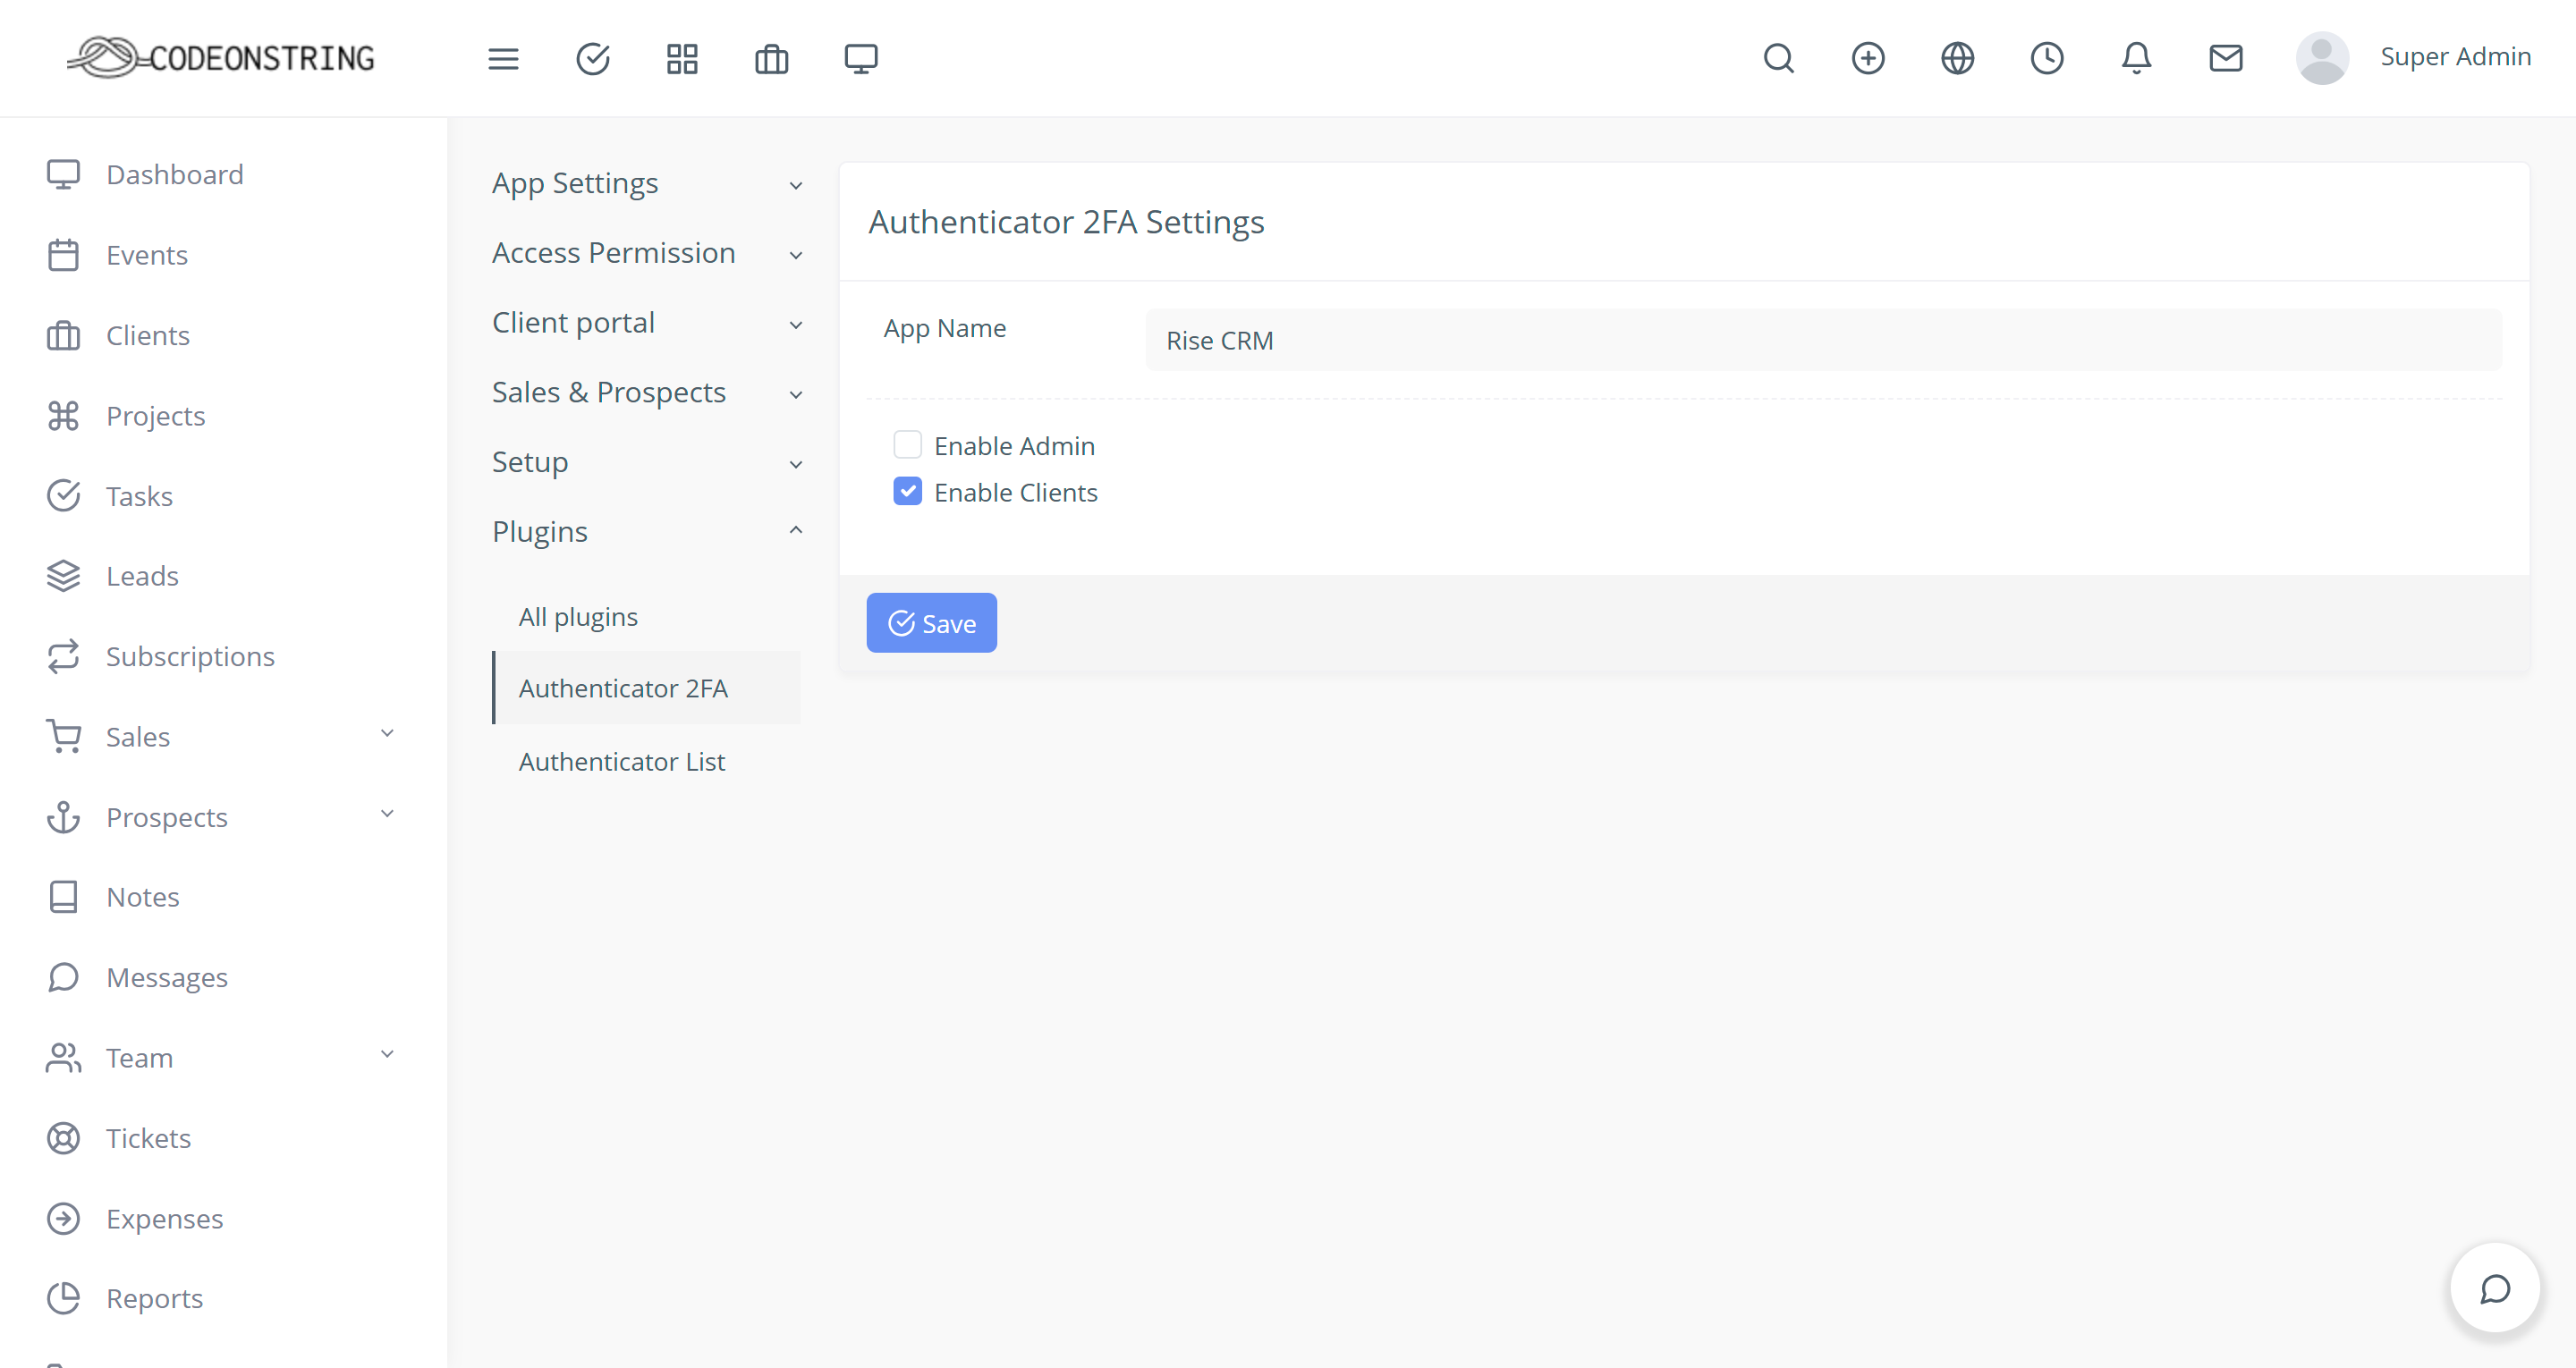2576x1368 pixels.
Task: Open the language globe icon
Action: 1957,58
